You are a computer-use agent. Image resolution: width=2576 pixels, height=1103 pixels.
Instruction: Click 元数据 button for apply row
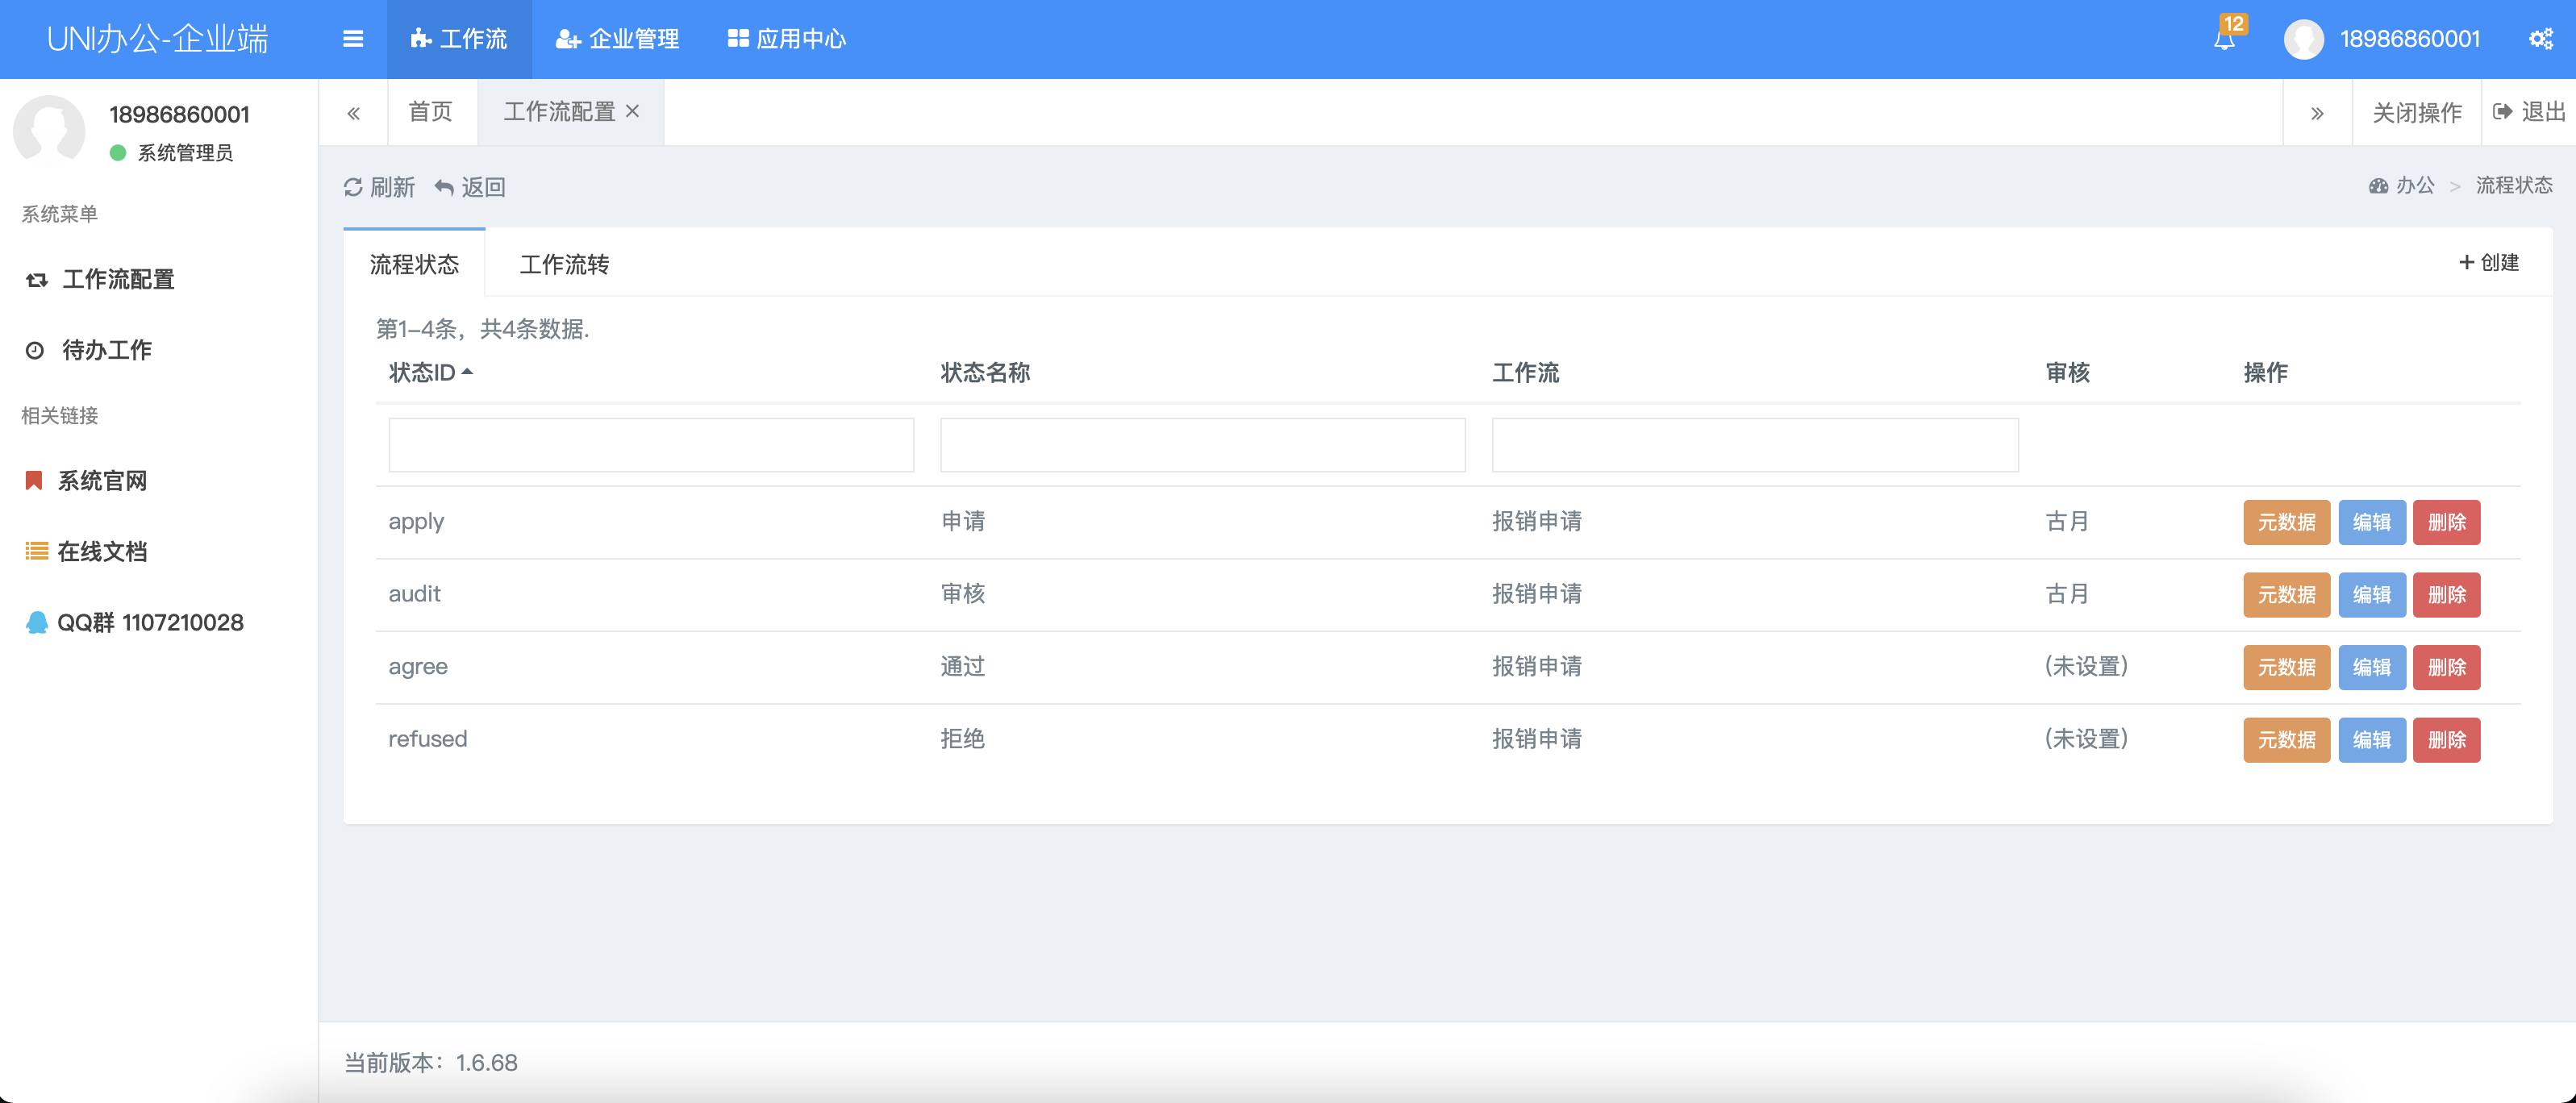coord(2286,522)
